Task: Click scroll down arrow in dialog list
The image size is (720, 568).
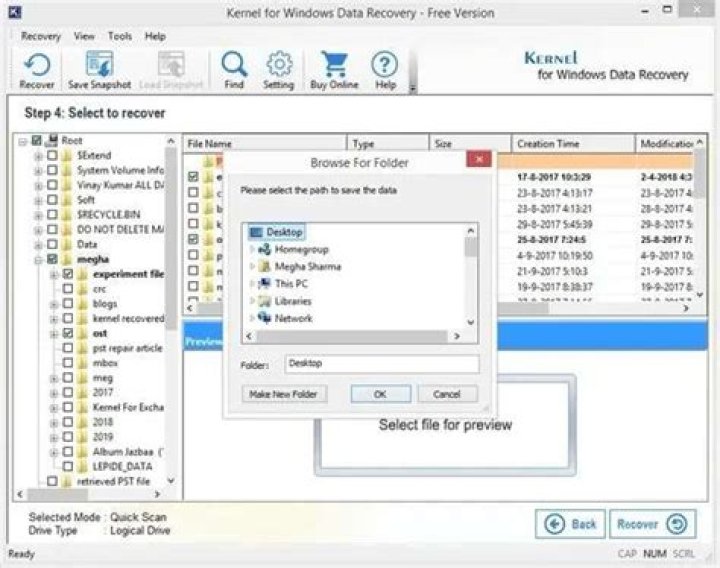Action: tap(471, 322)
